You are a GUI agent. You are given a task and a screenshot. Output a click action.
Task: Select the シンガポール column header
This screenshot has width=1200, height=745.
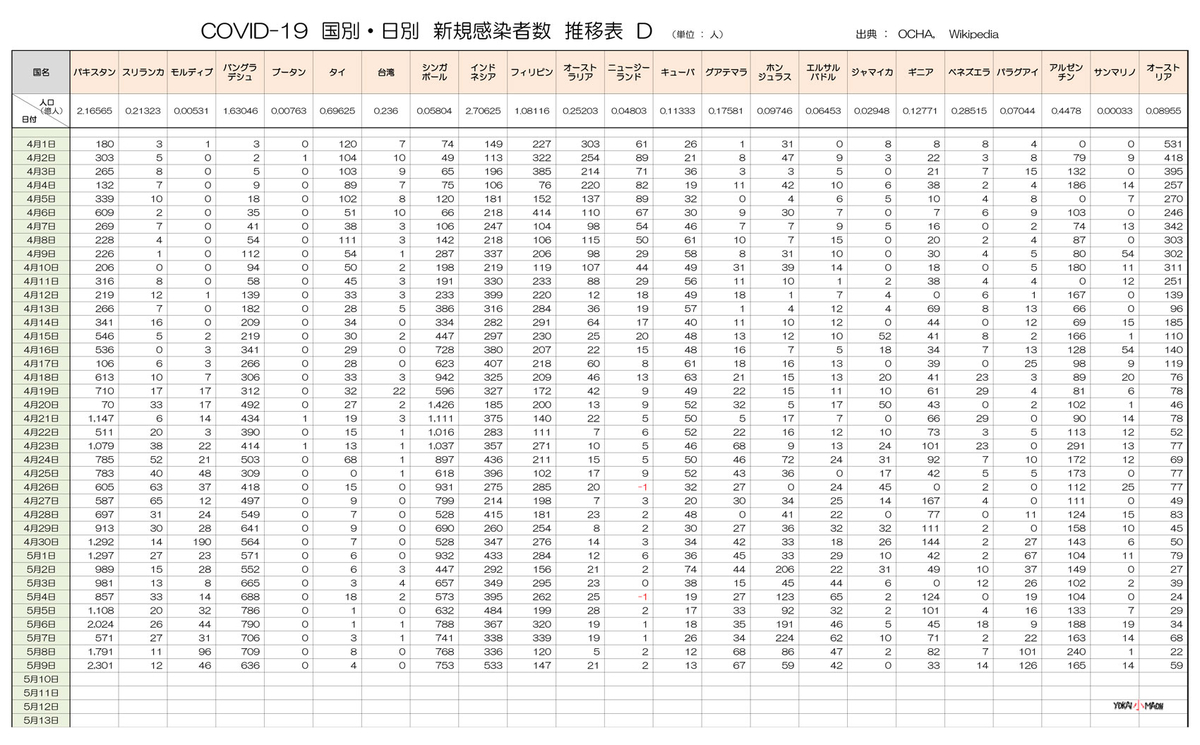click(434, 73)
